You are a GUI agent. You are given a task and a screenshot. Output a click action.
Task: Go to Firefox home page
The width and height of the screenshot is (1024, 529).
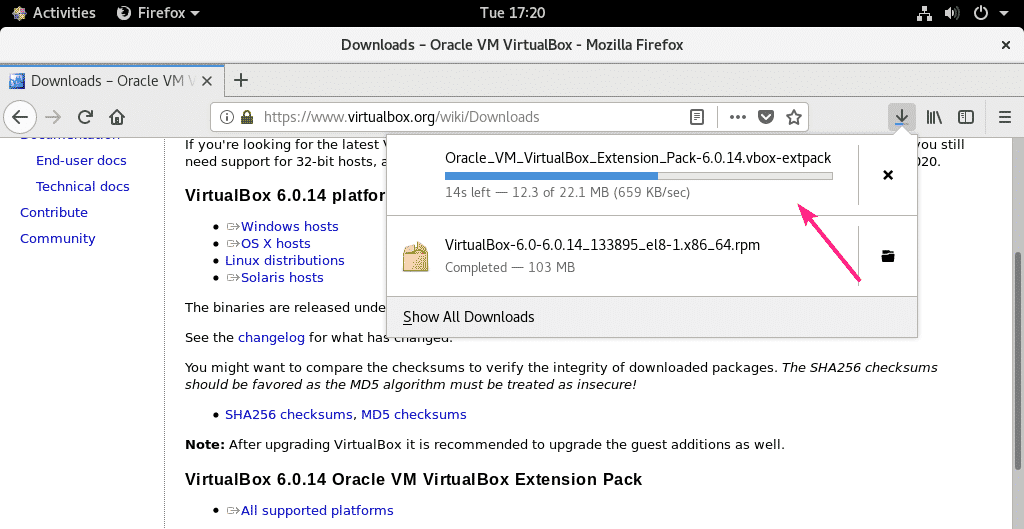click(x=117, y=117)
